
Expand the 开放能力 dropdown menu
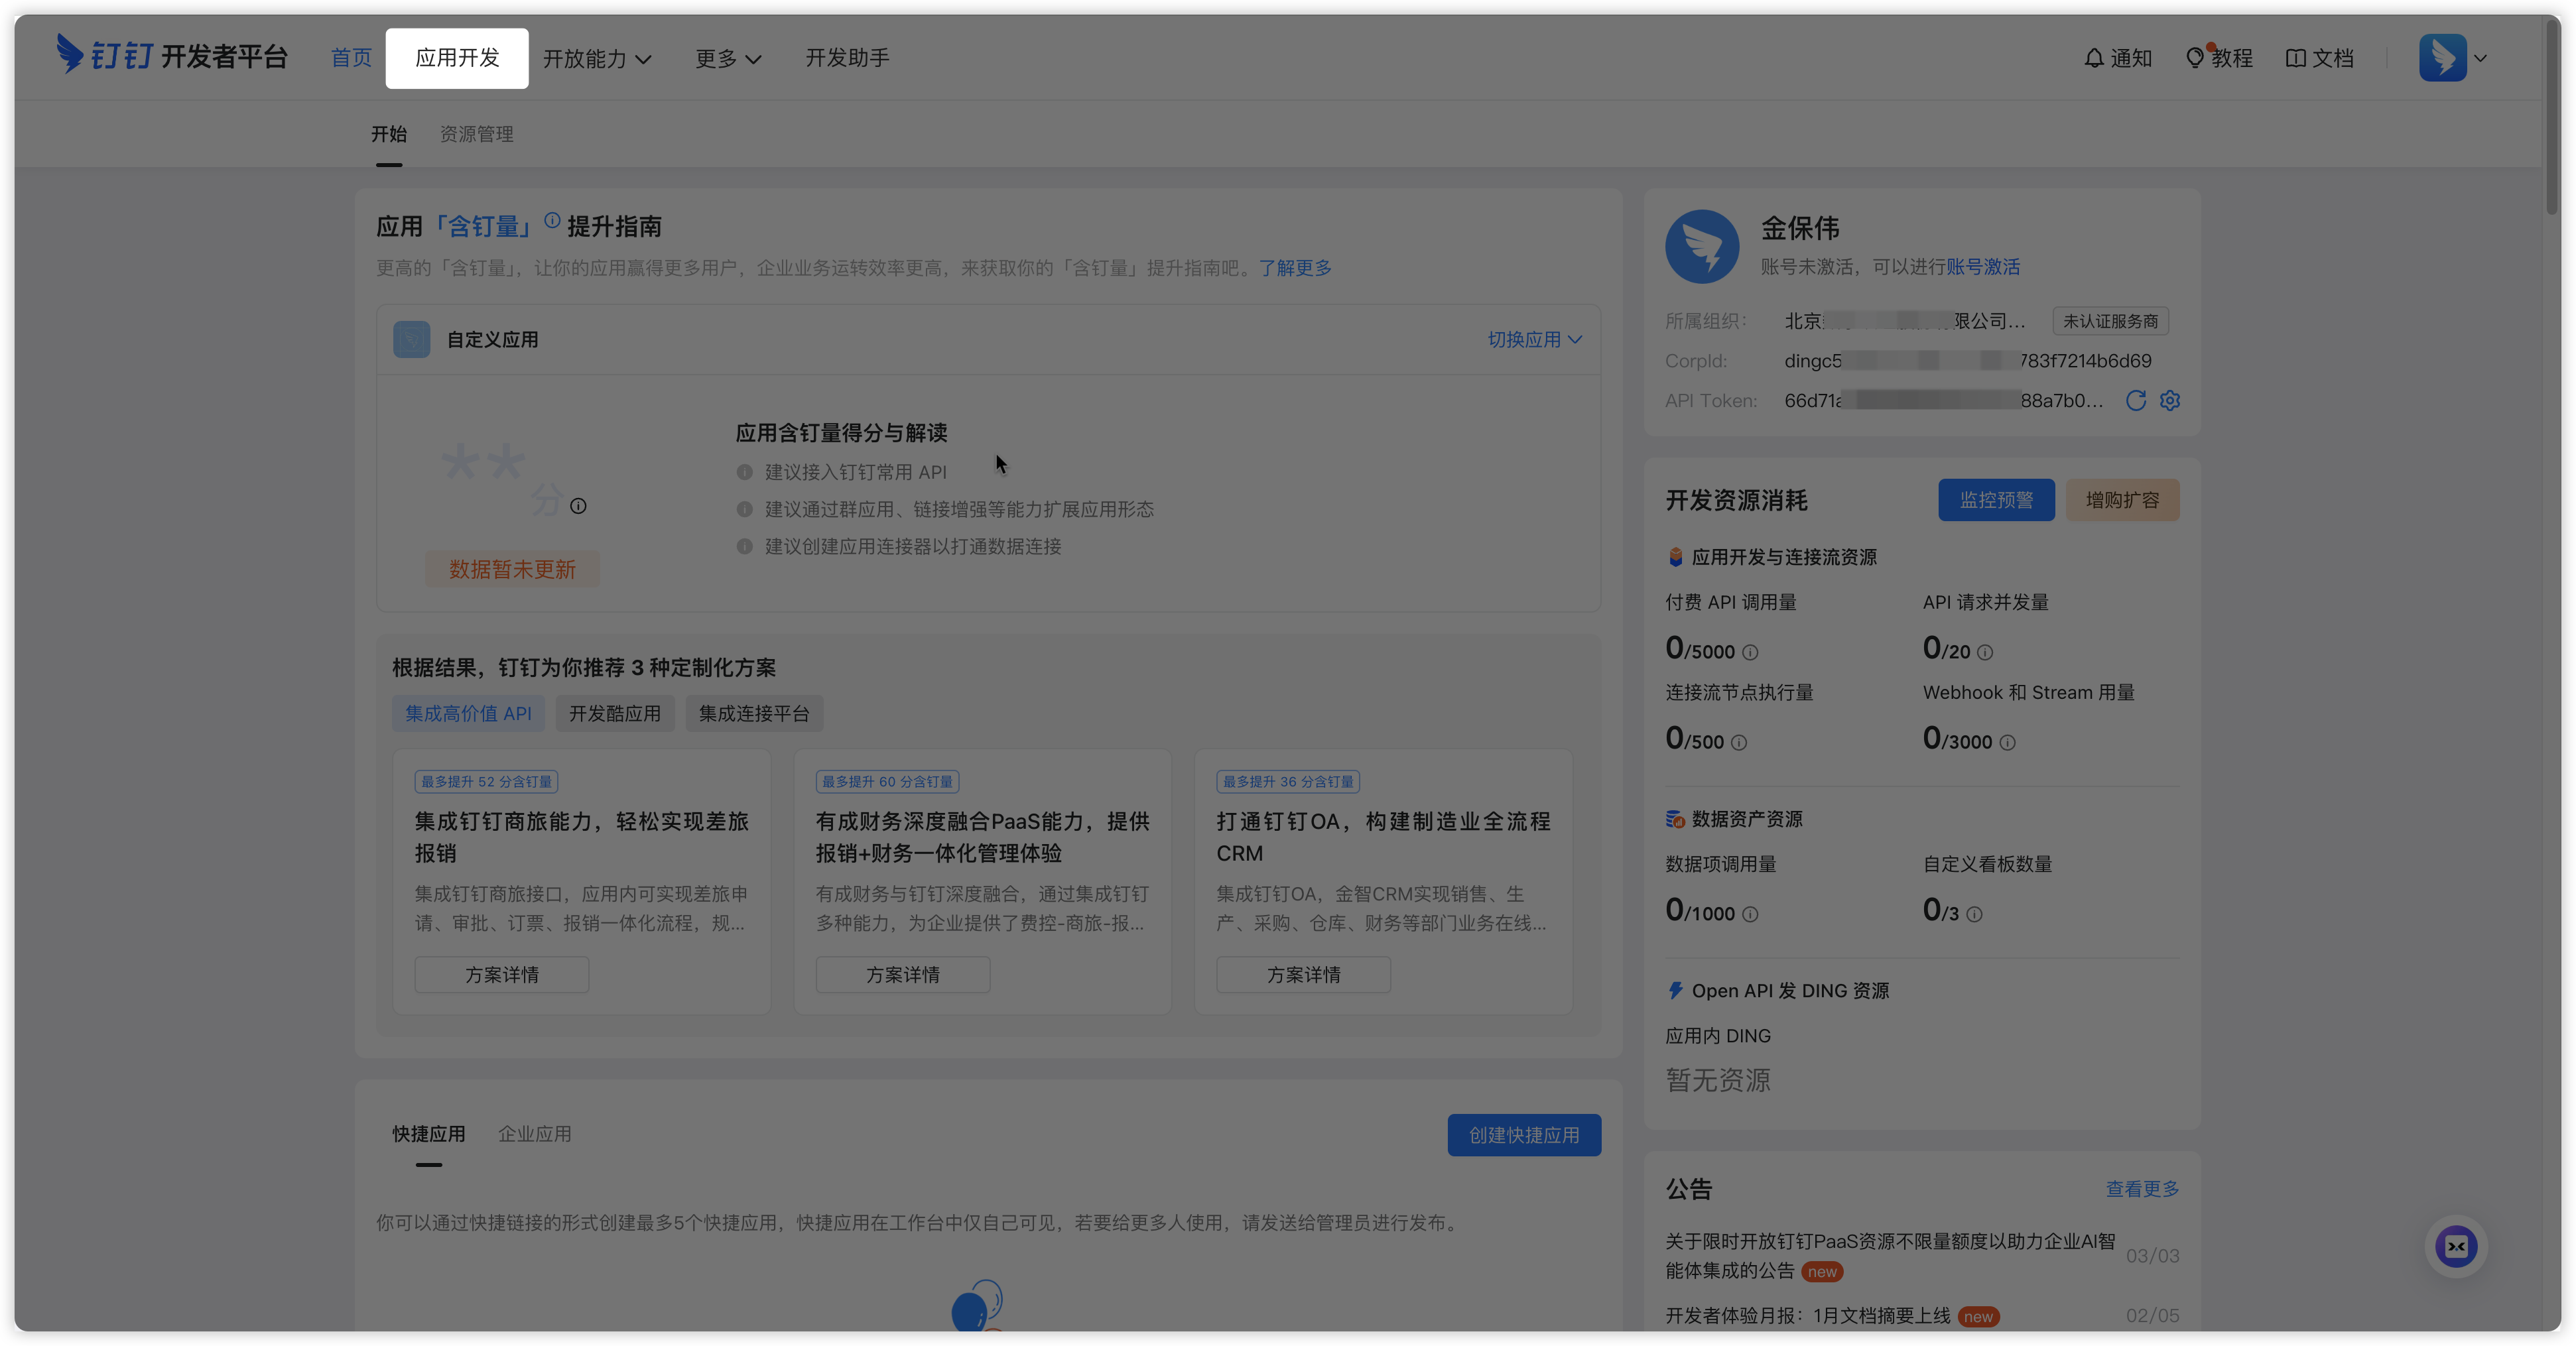tap(597, 59)
